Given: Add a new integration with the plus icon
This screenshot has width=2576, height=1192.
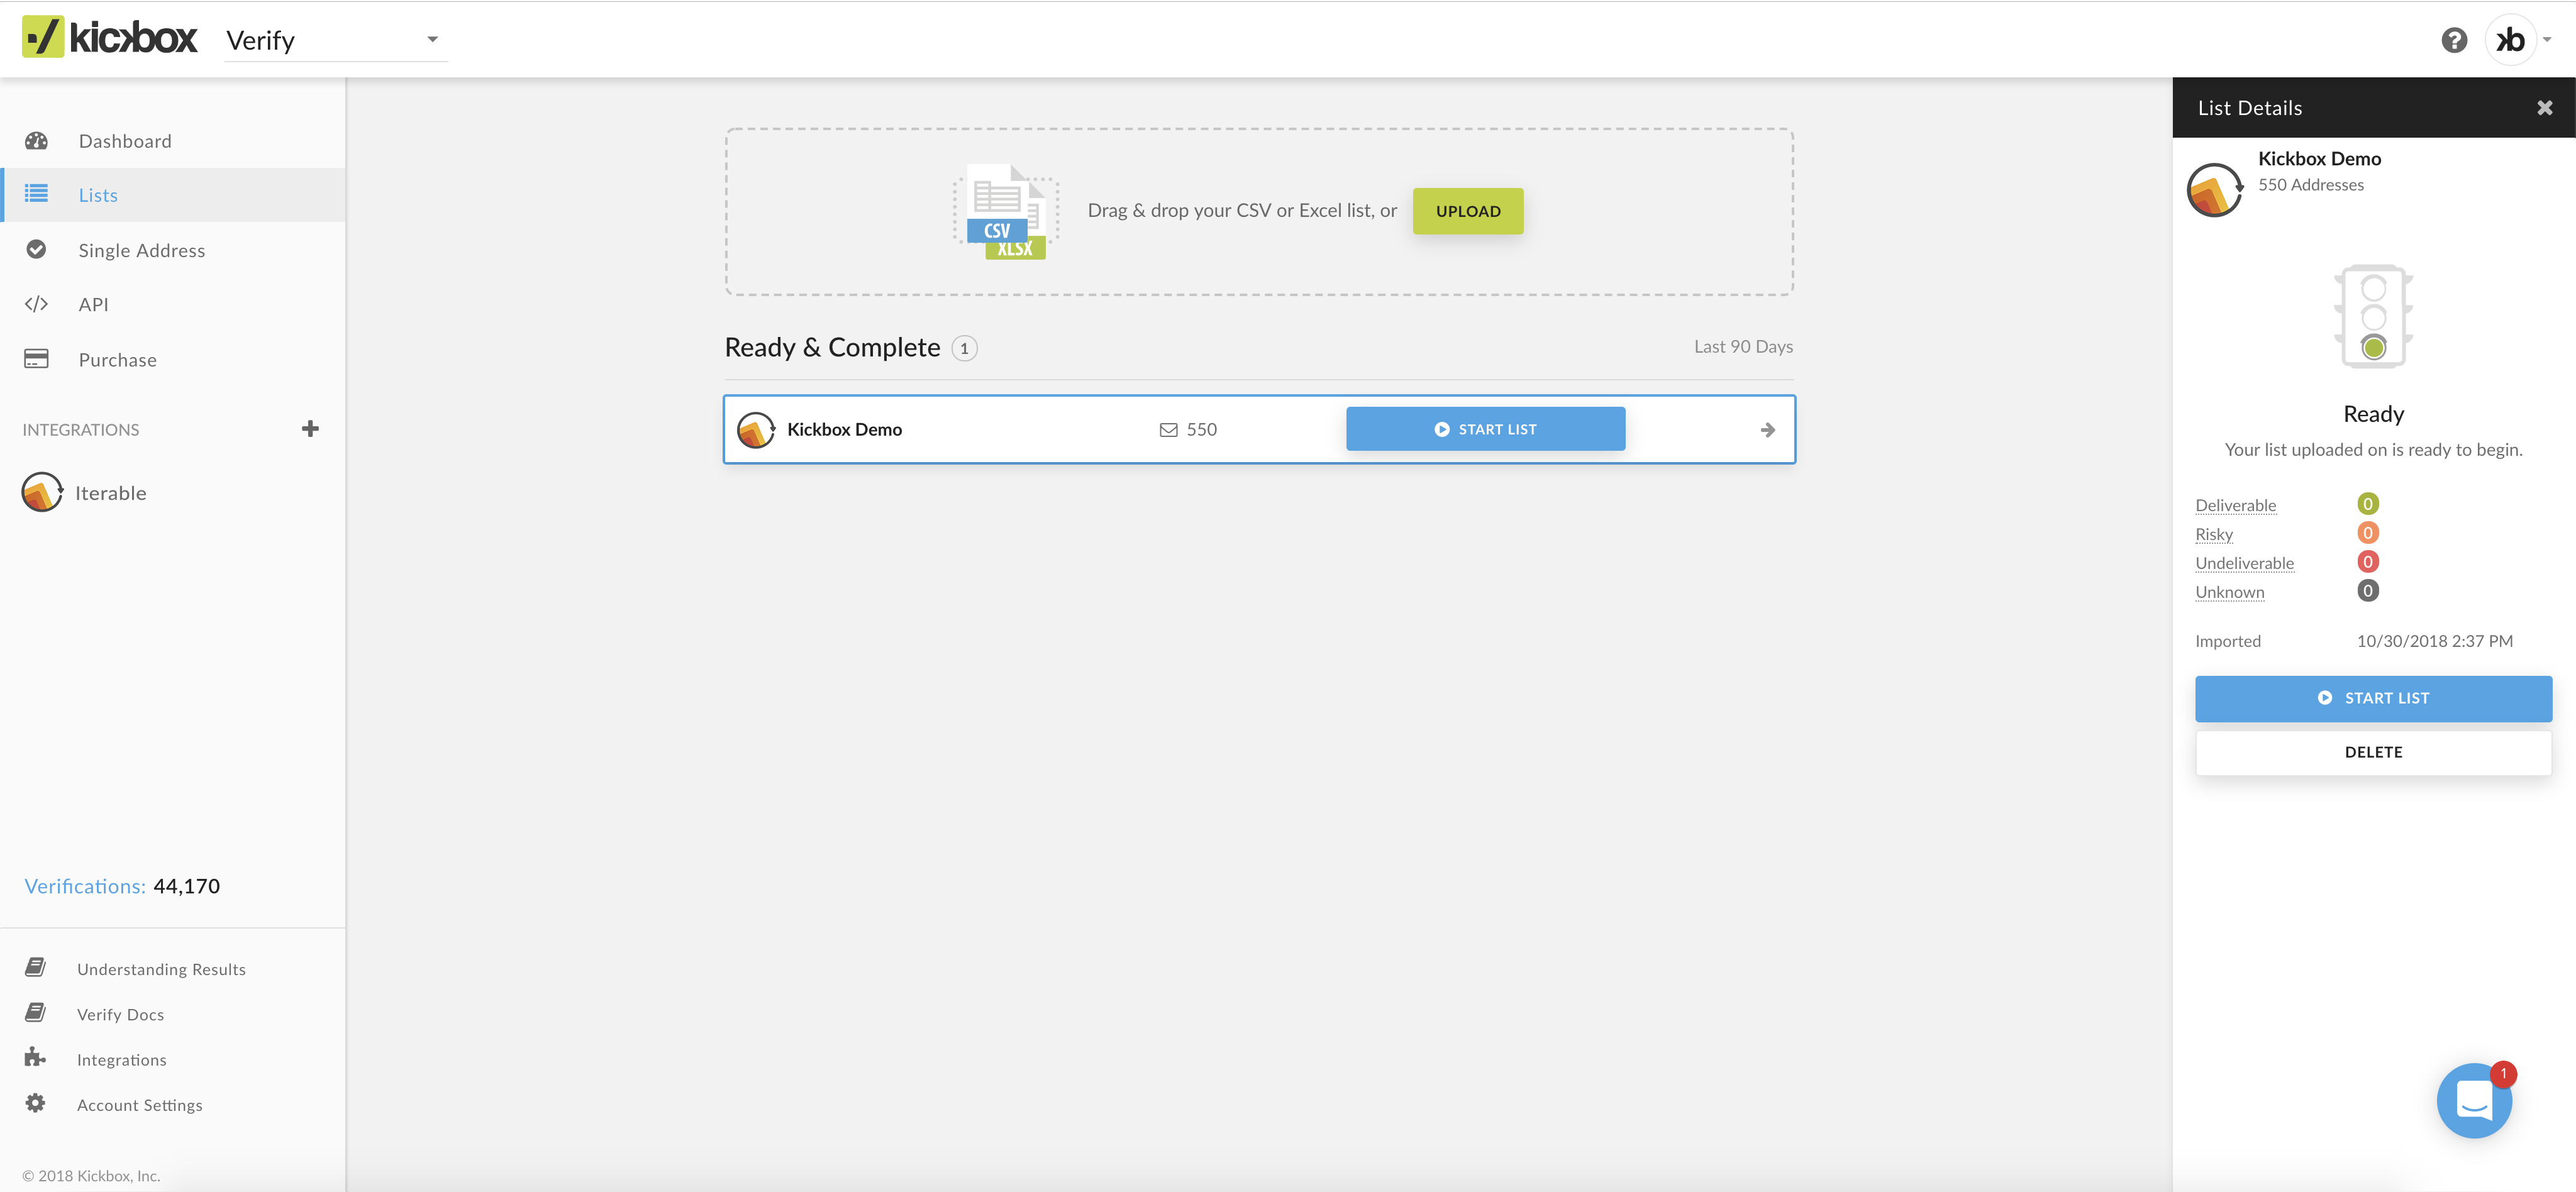Looking at the screenshot, I should point(310,428).
